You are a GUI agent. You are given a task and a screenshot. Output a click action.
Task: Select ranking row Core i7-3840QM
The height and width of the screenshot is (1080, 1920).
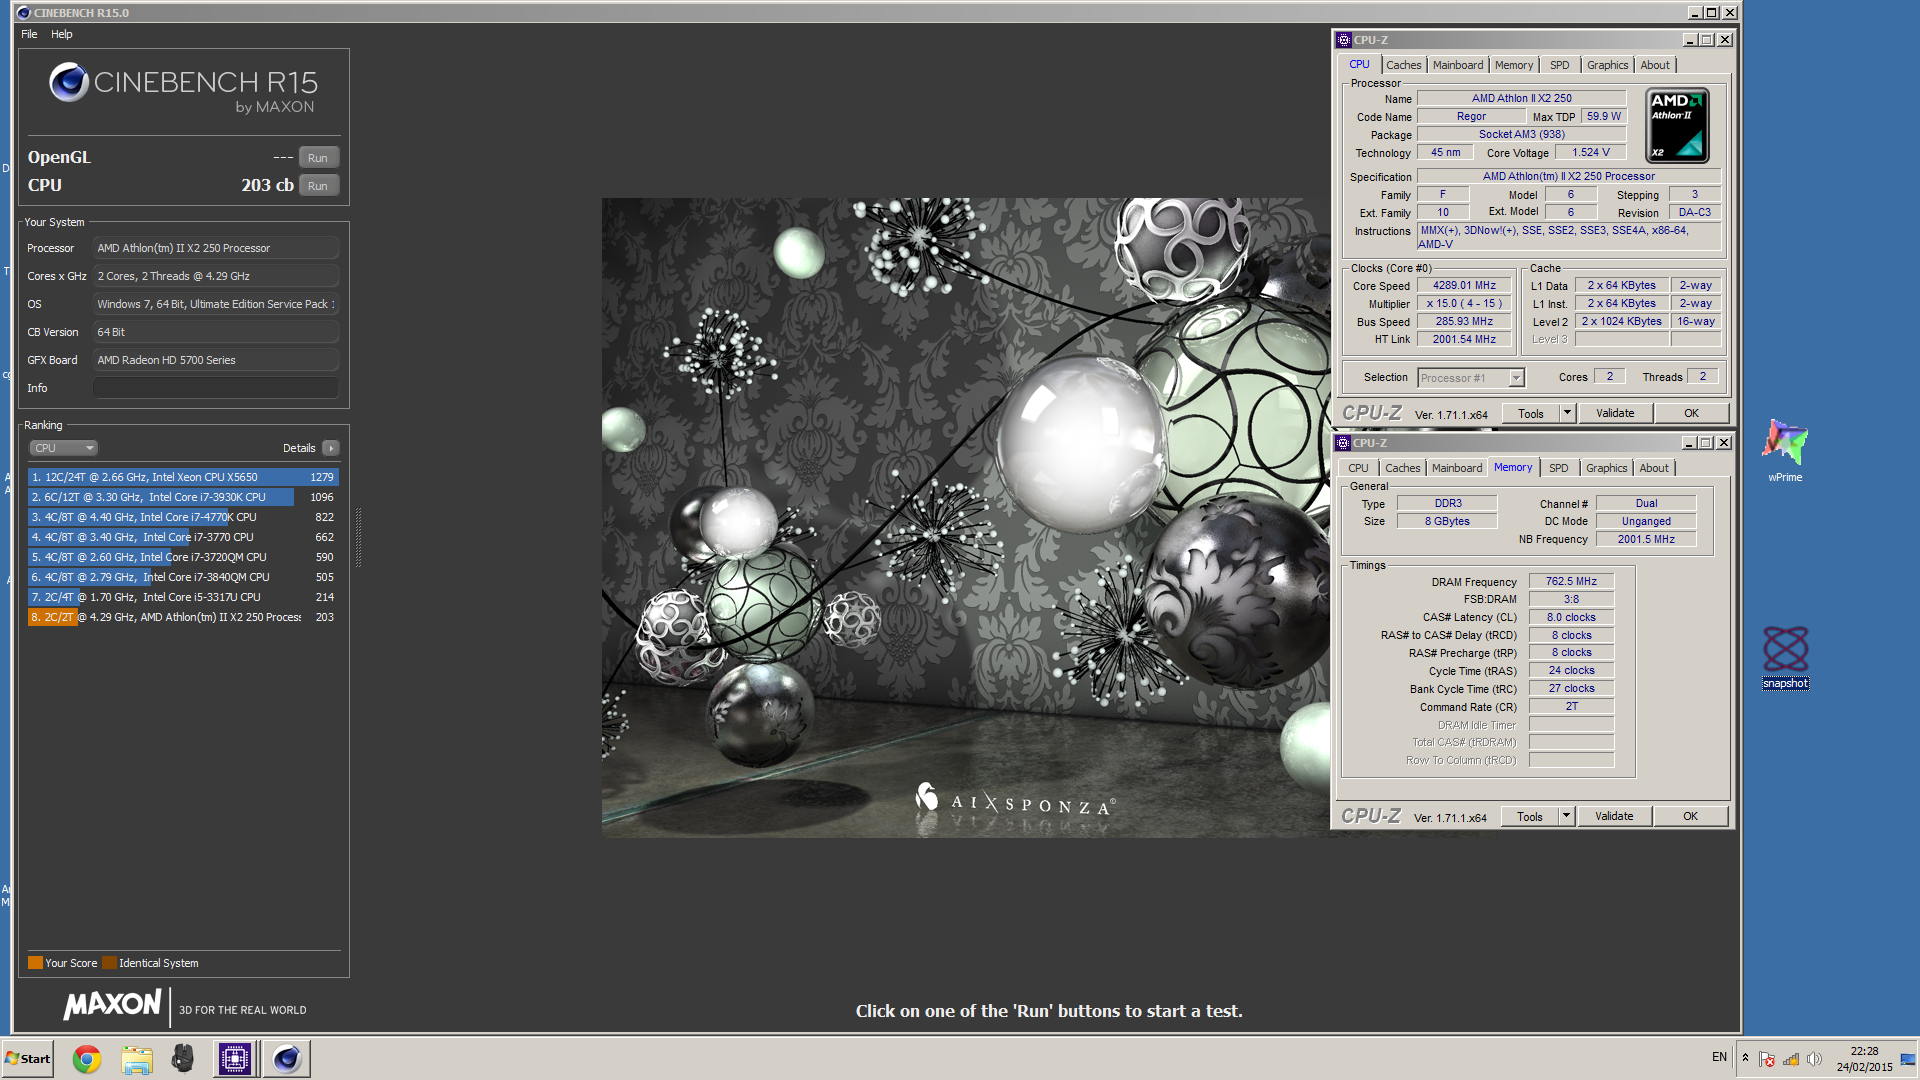pyautogui.click(x=183, y=577)
